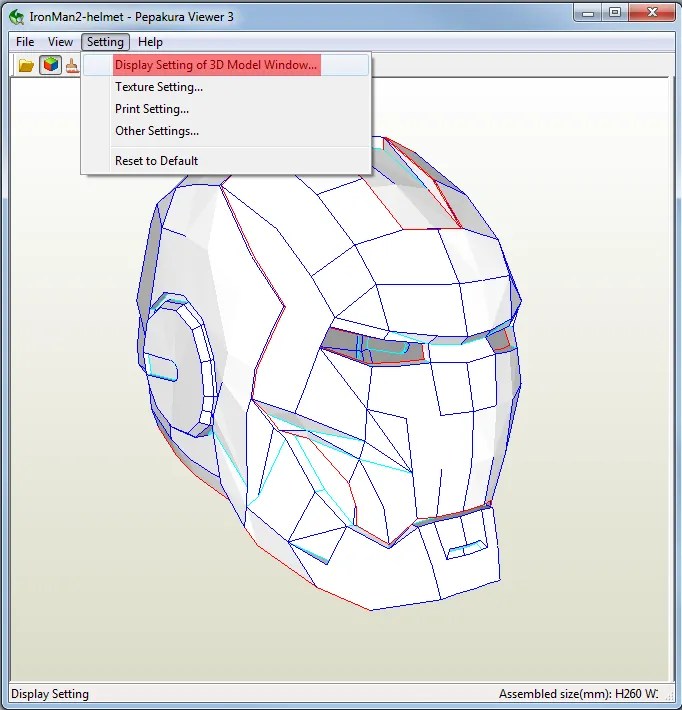Screen dimensions: 682x710
Task: Select Print Setting entry
Action: point(226,109)
